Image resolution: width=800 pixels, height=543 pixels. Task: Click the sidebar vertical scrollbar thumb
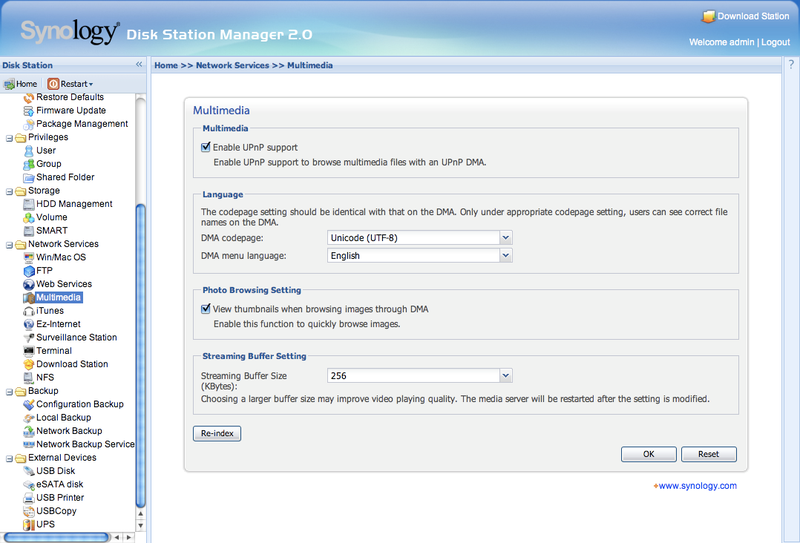click(140, 355)
